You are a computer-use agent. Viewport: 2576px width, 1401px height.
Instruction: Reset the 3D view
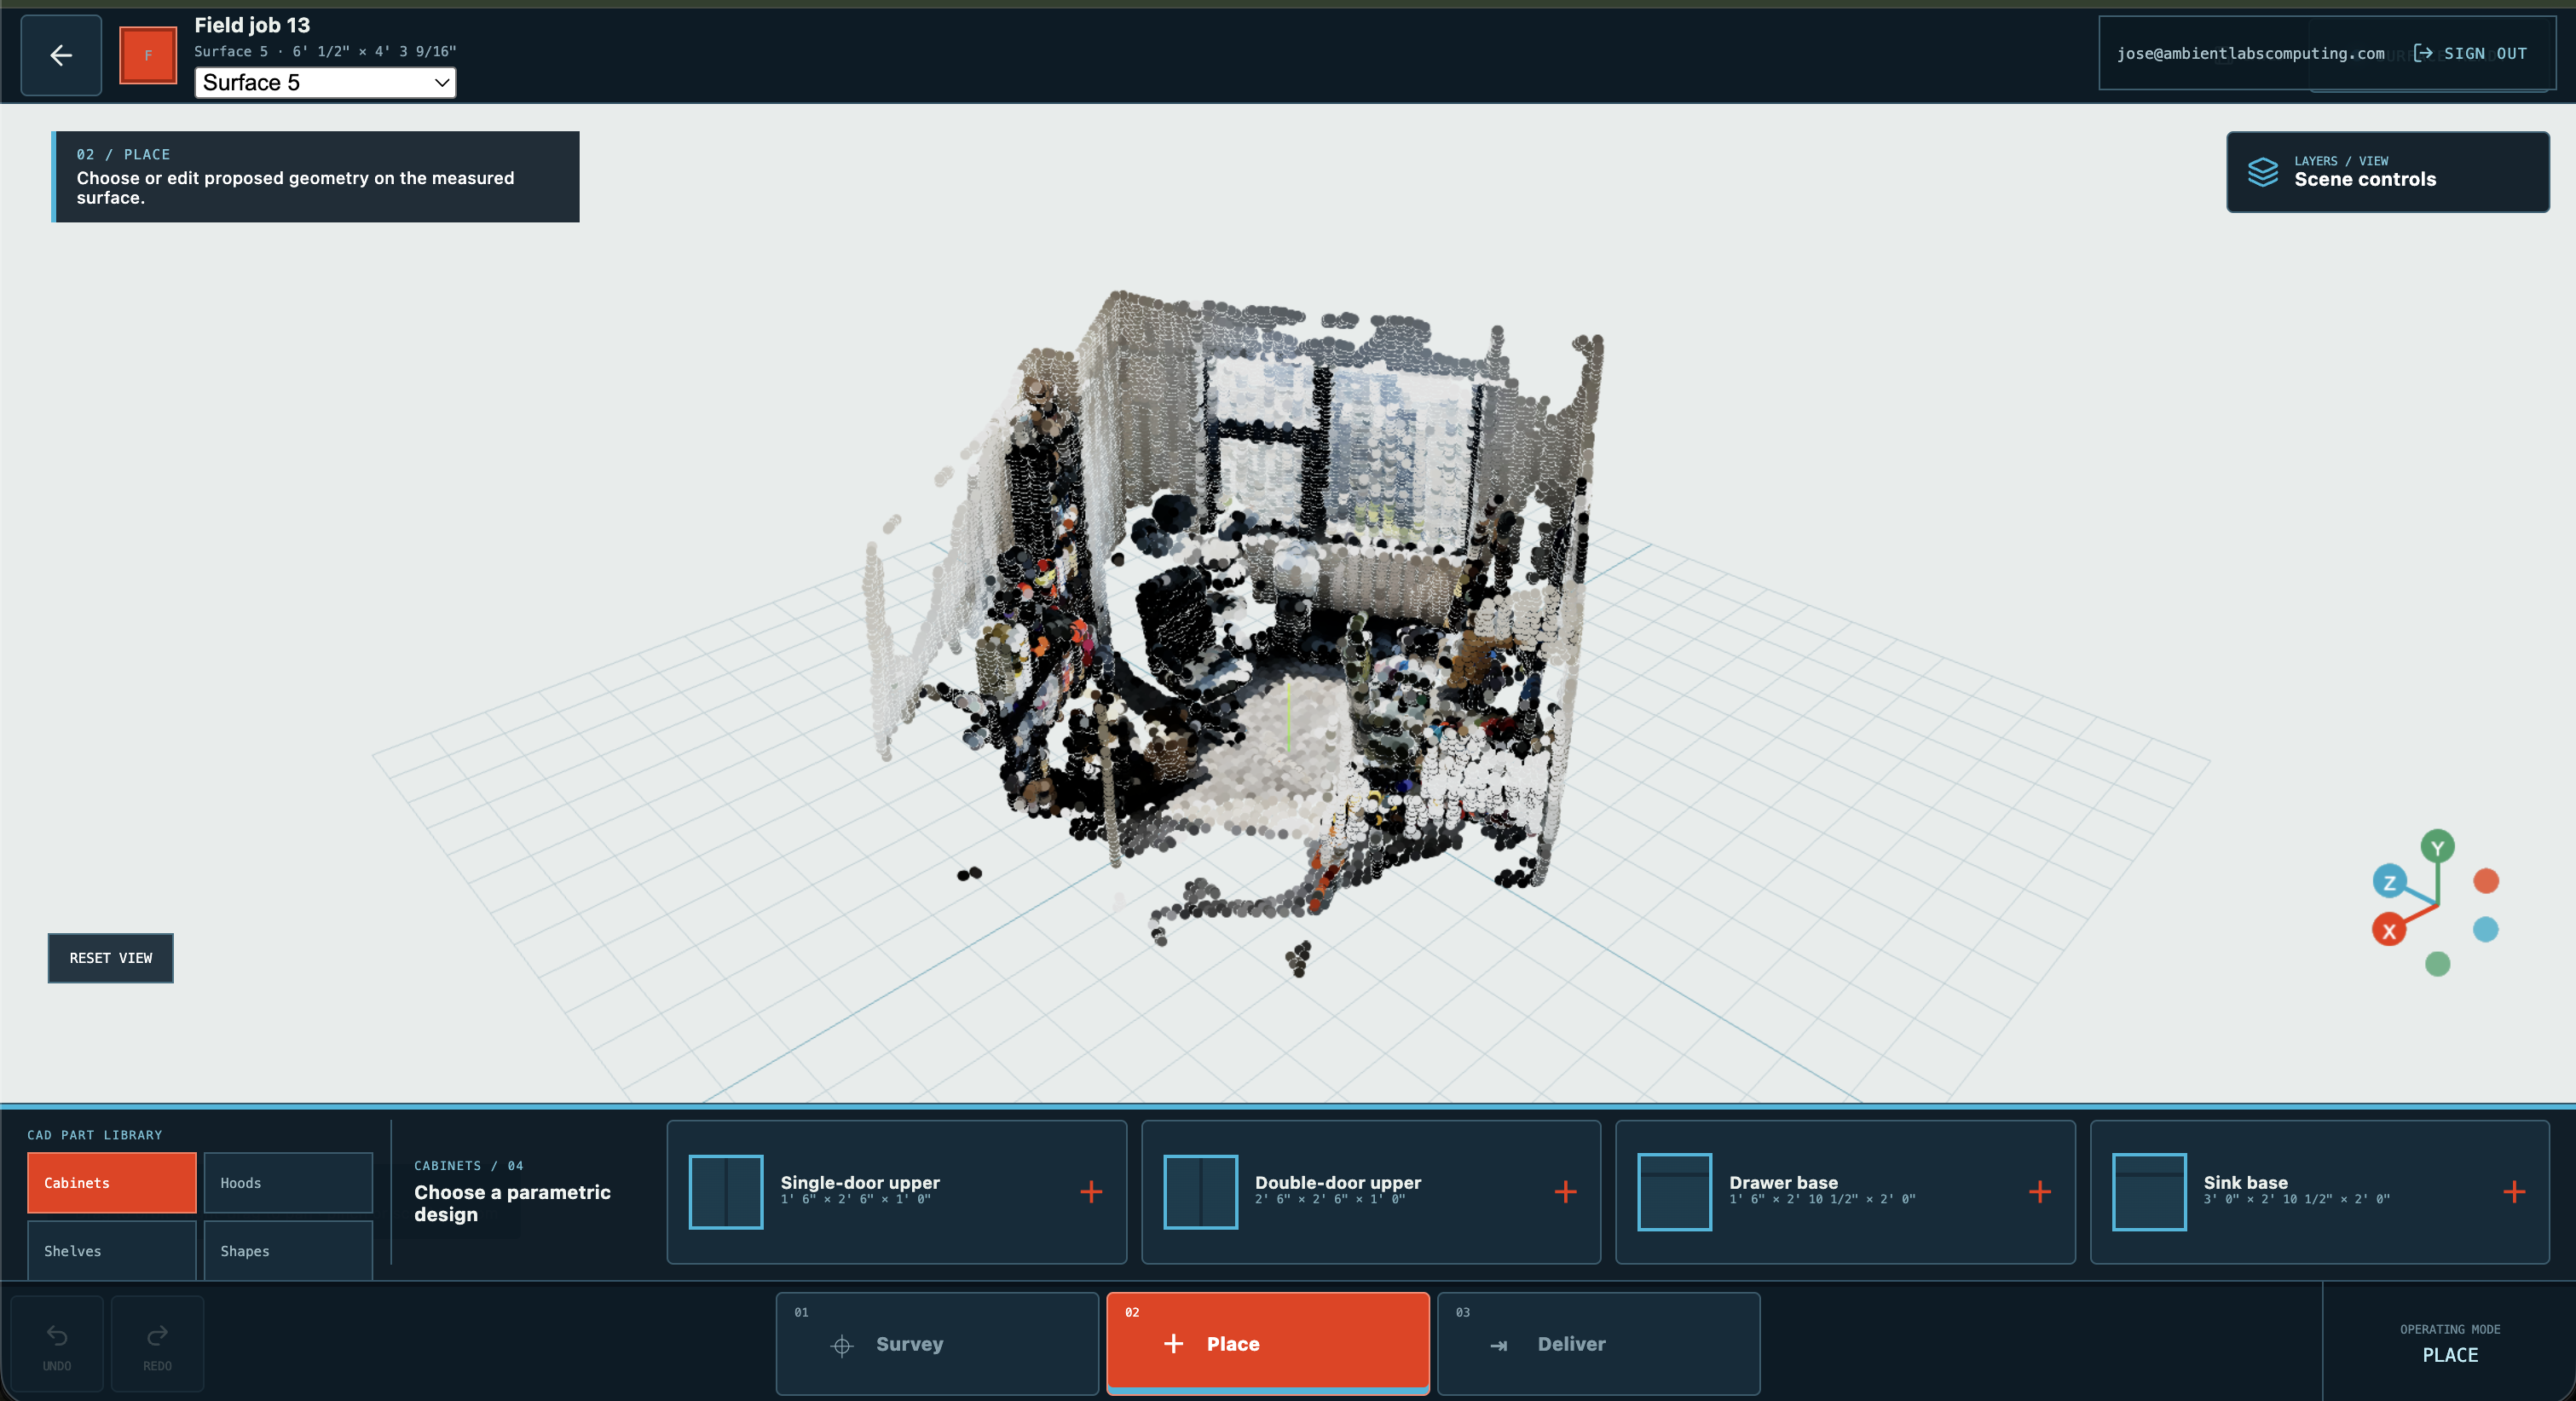[111, 958]
